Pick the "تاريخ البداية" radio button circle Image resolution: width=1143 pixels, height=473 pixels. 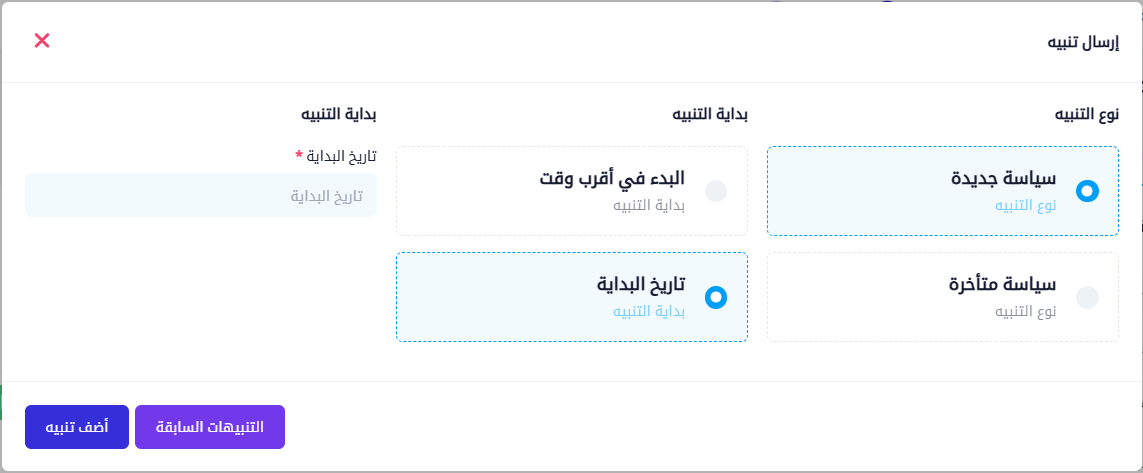tap(716, 297)
